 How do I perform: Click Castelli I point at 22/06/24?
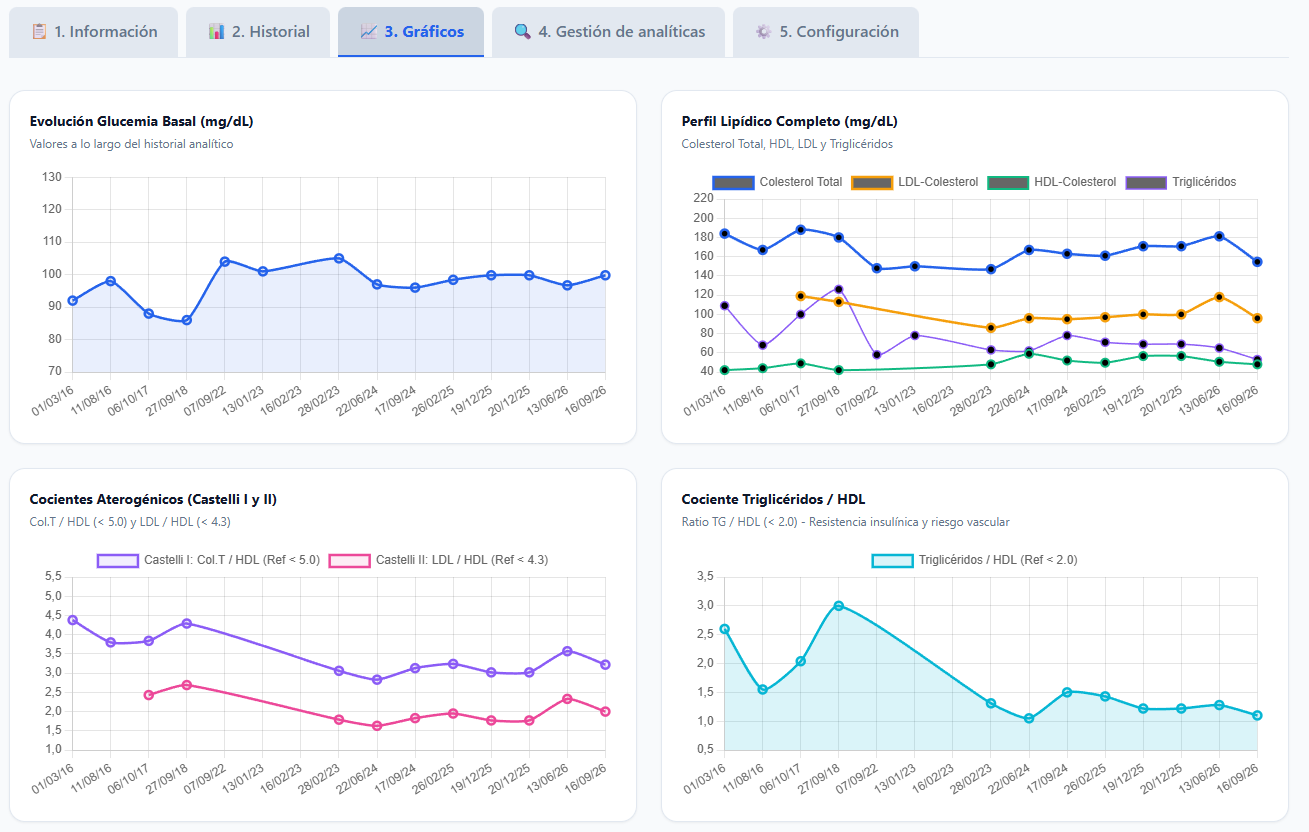pyautogui.click(x=377, y=680)
